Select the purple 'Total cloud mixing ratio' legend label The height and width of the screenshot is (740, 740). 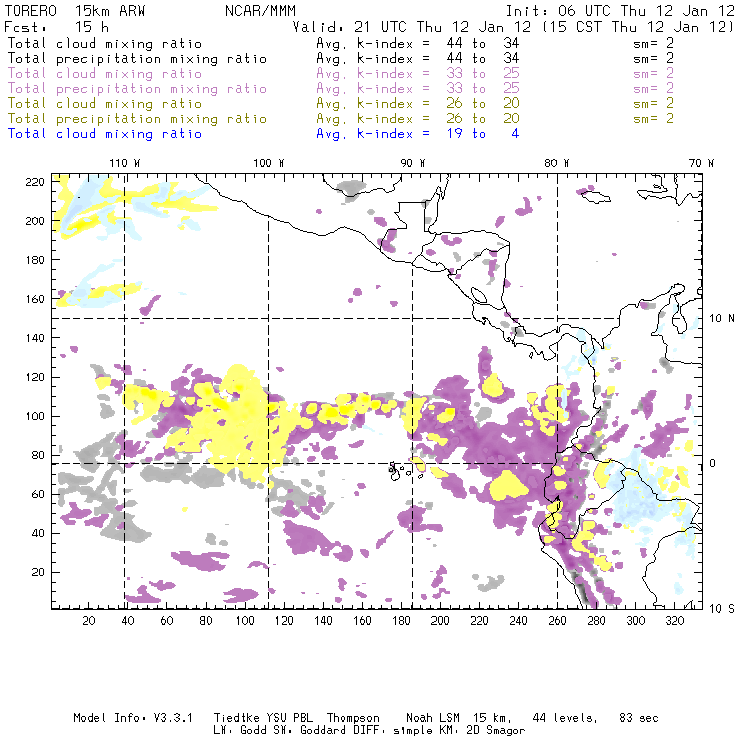tap(105, 74)
